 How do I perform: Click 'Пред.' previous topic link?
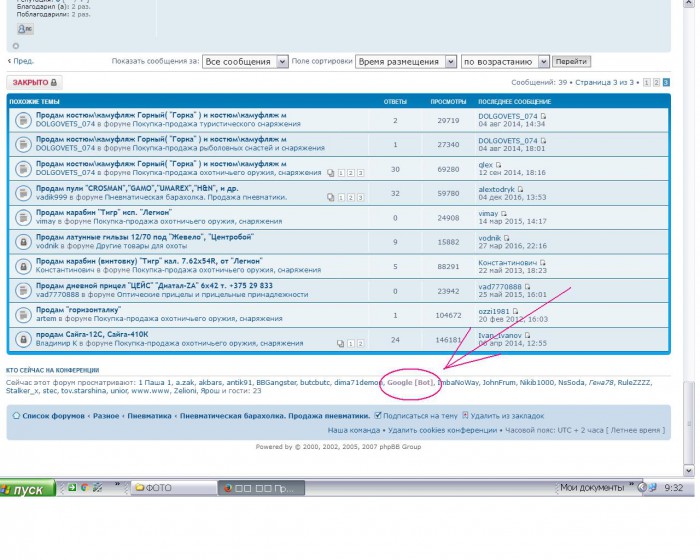[21, 61]
